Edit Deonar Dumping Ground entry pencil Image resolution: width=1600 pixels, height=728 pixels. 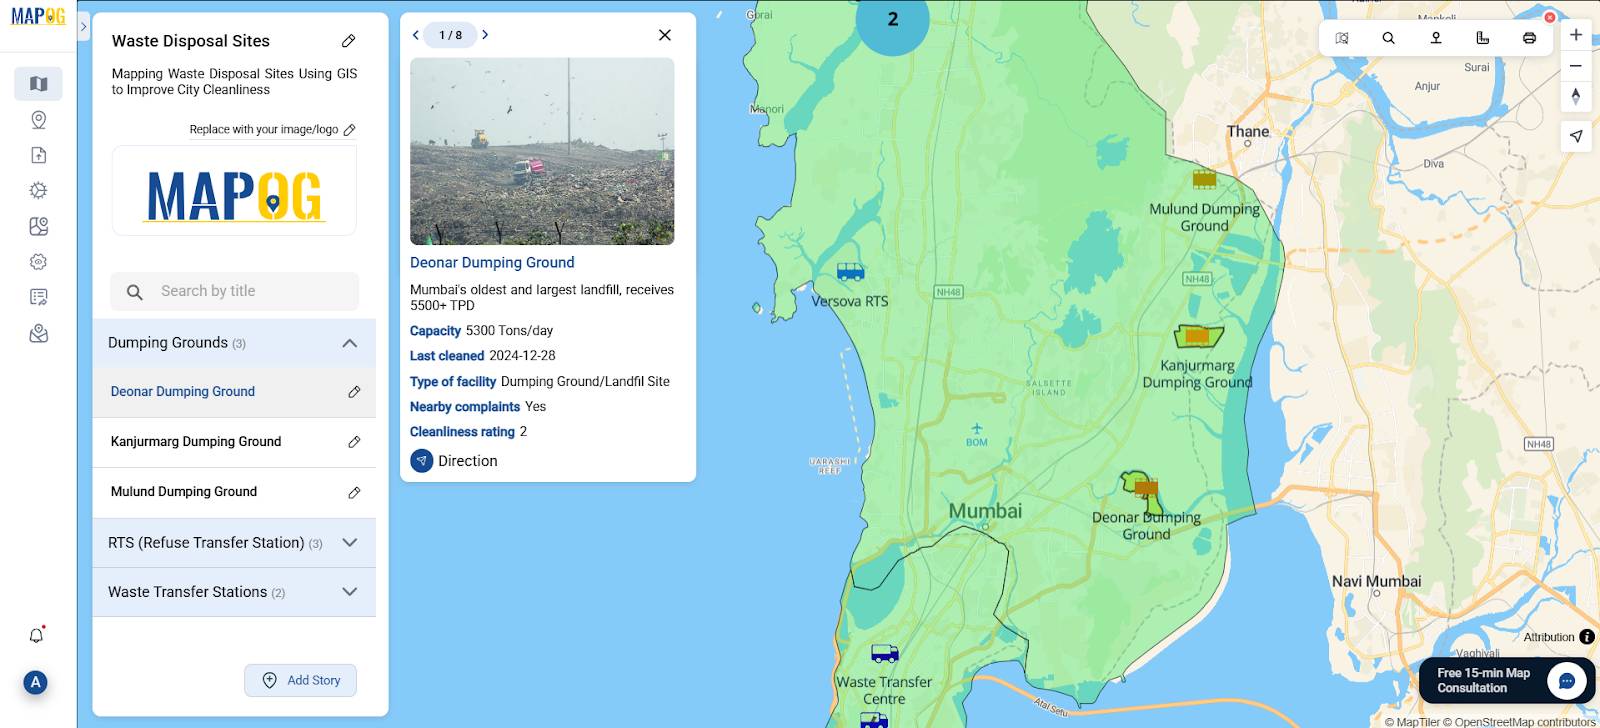(354, 392)
